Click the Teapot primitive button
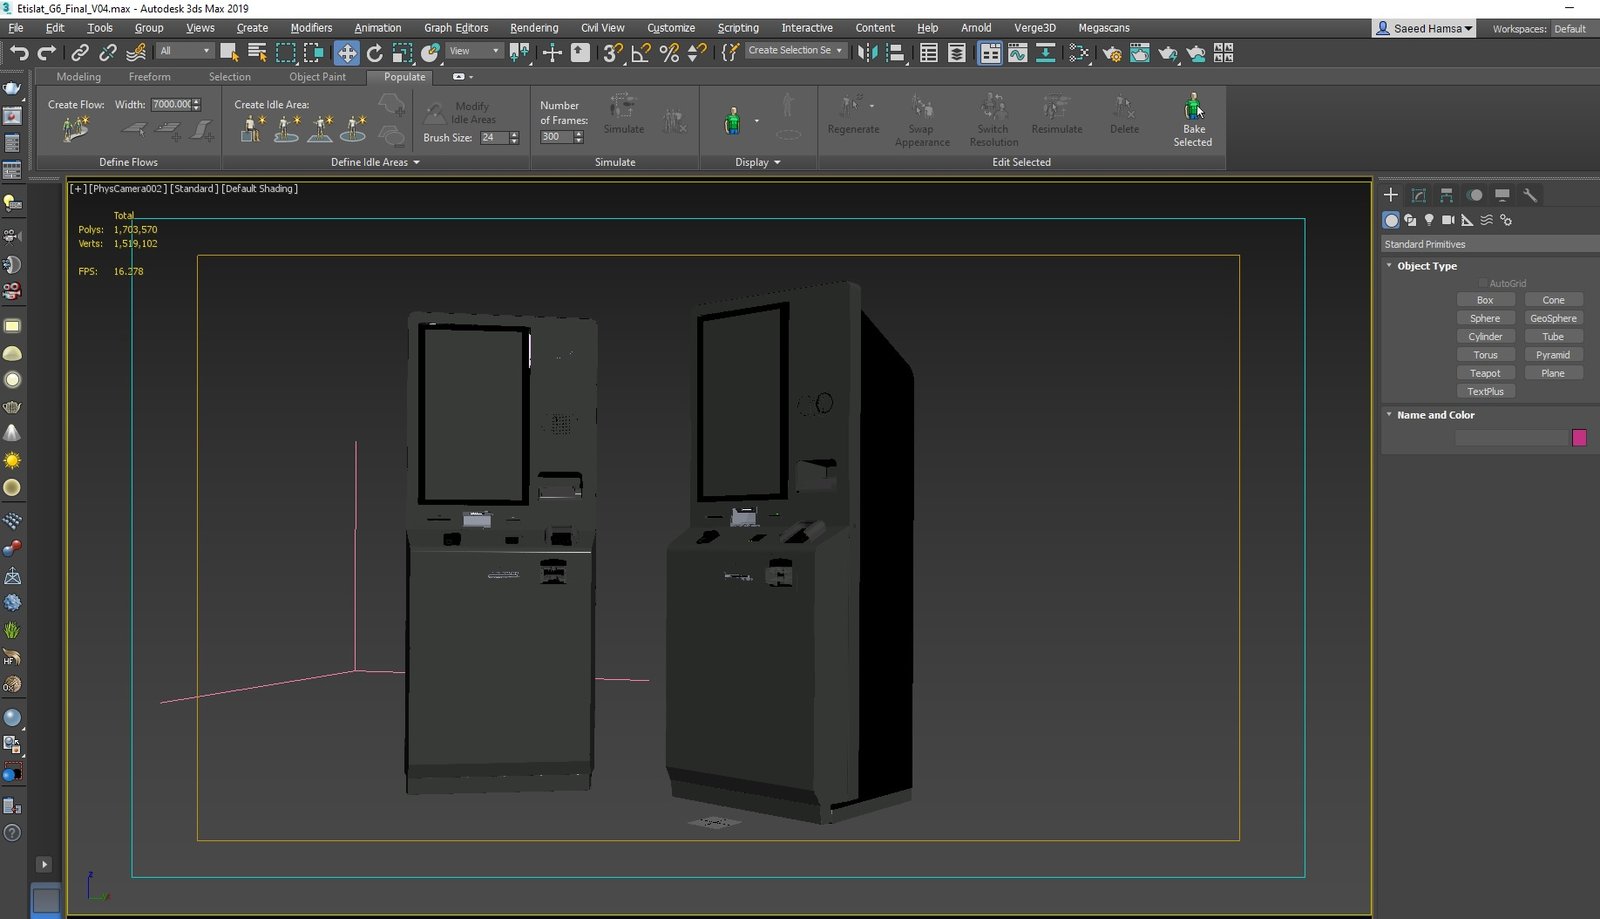 (x=1485, y=373)
